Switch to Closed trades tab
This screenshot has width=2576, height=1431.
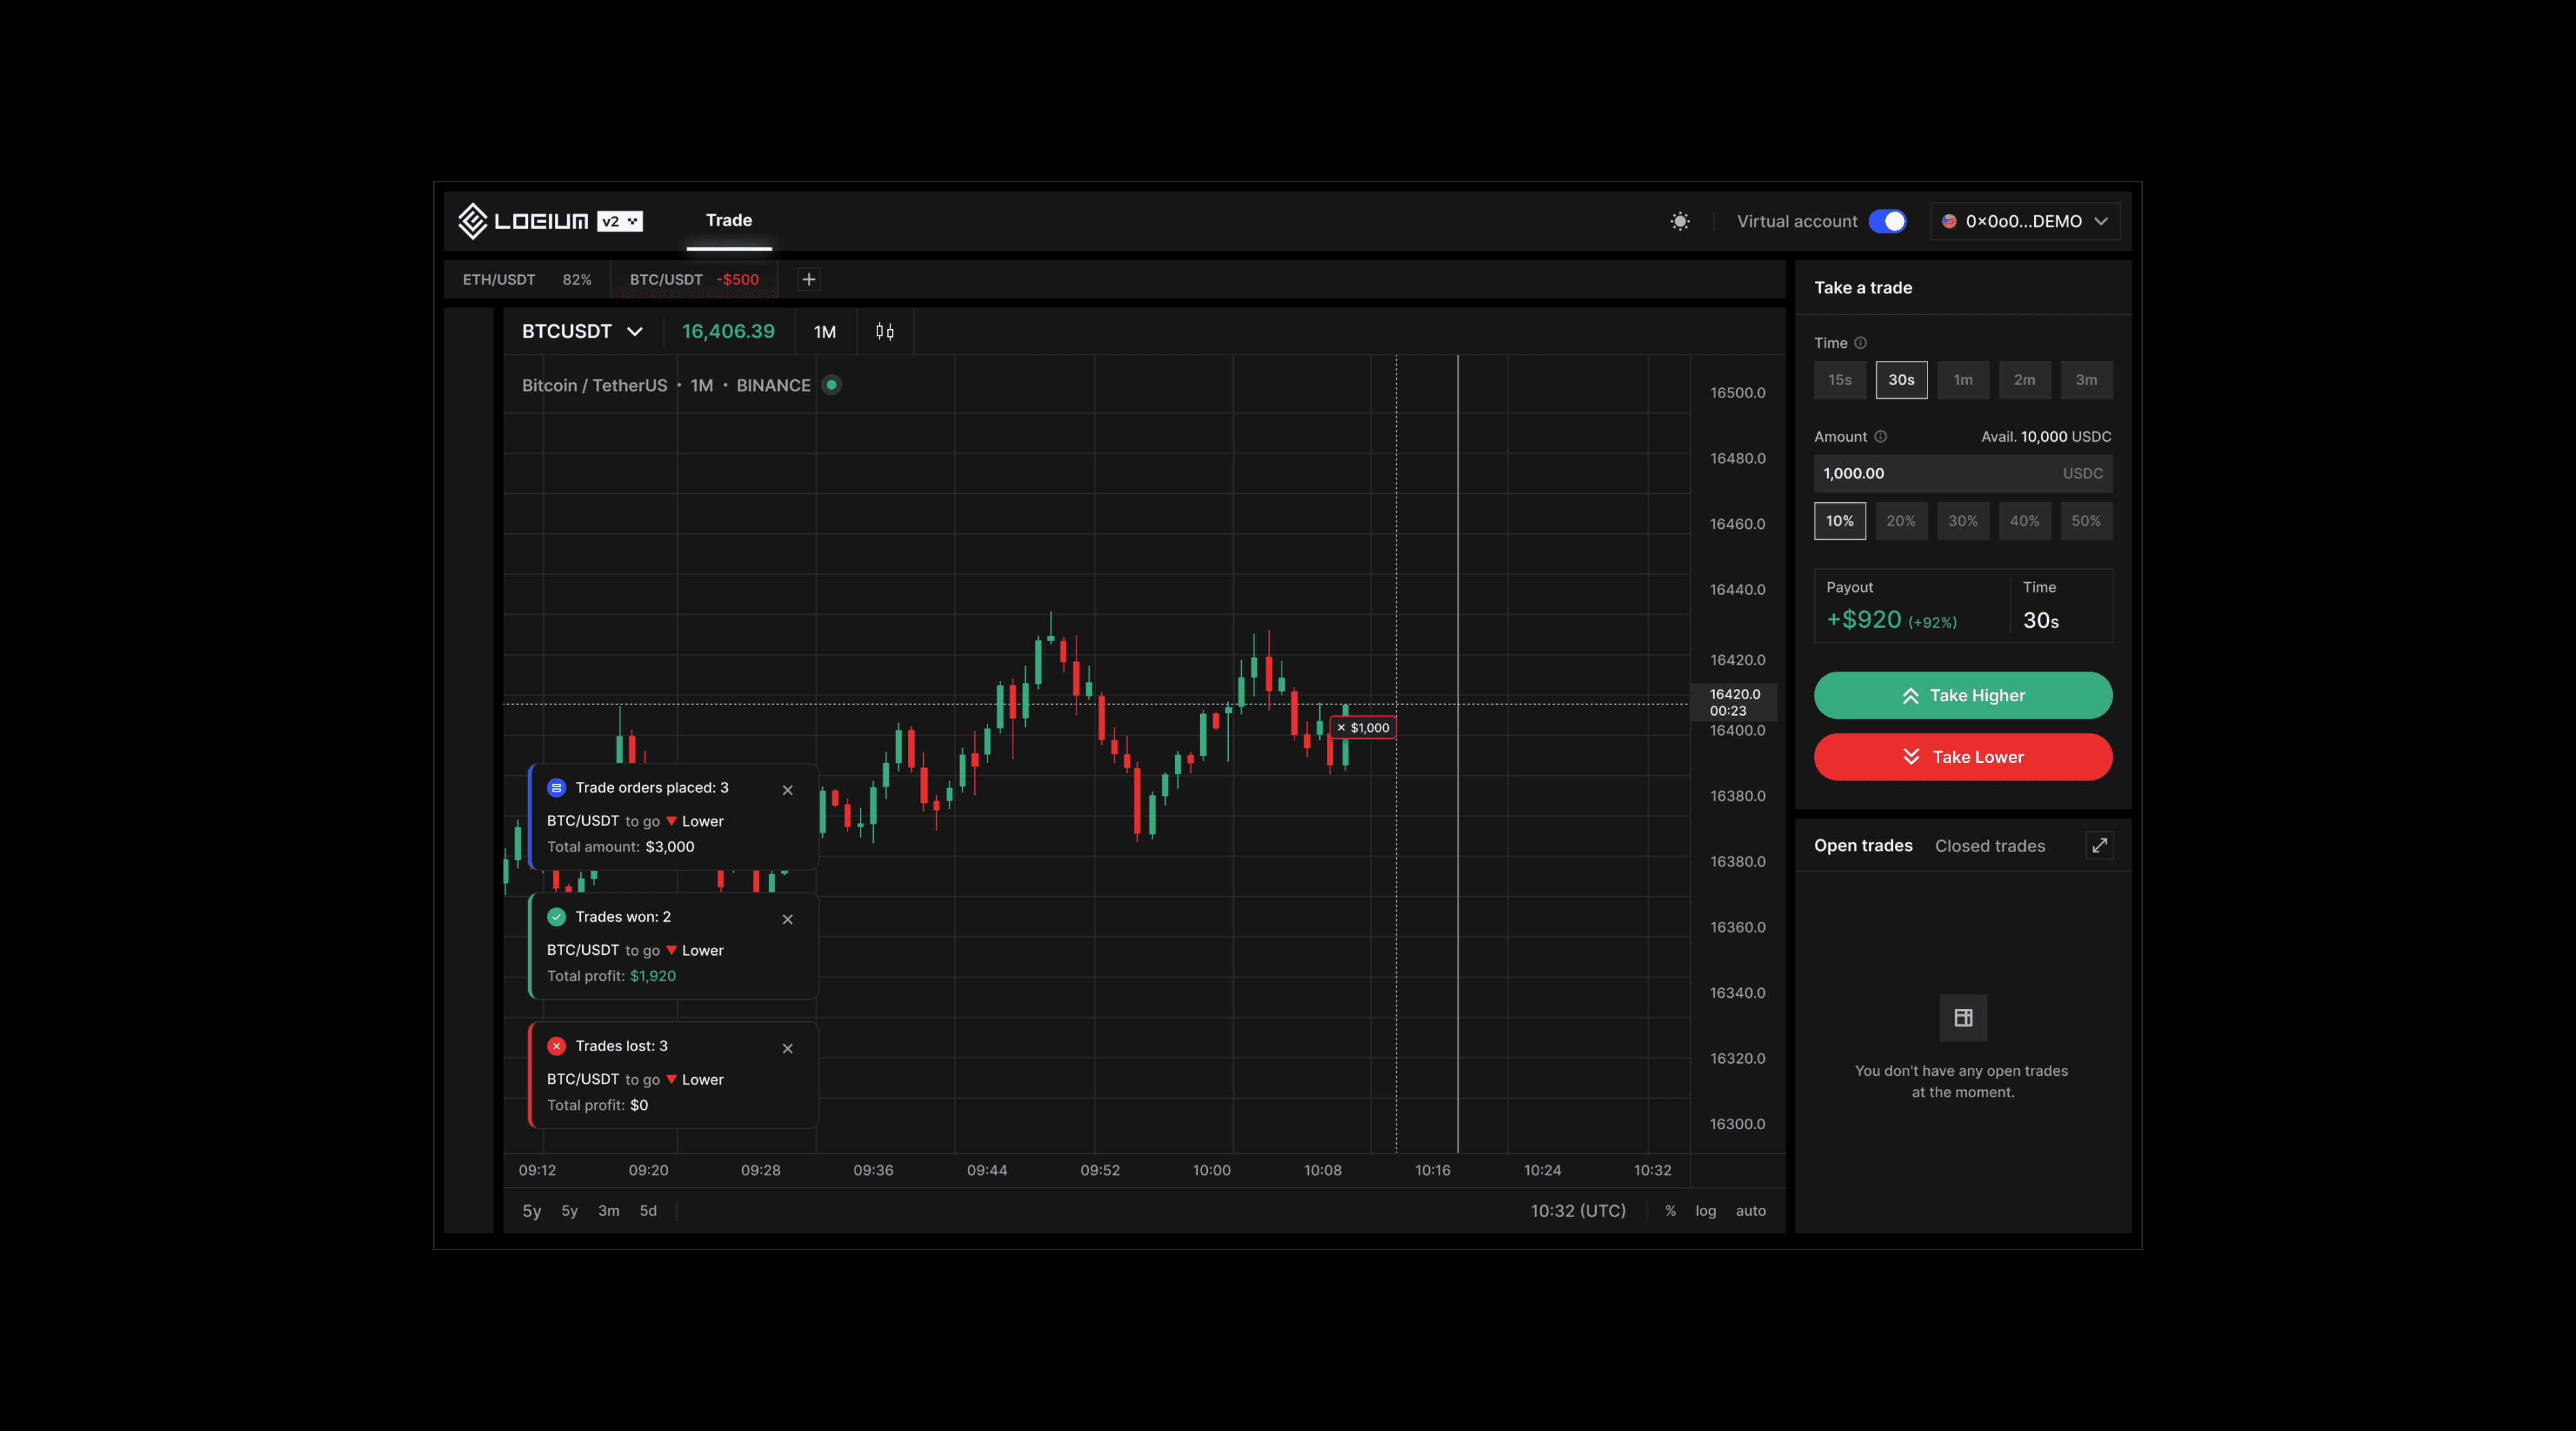point(1989,845)
